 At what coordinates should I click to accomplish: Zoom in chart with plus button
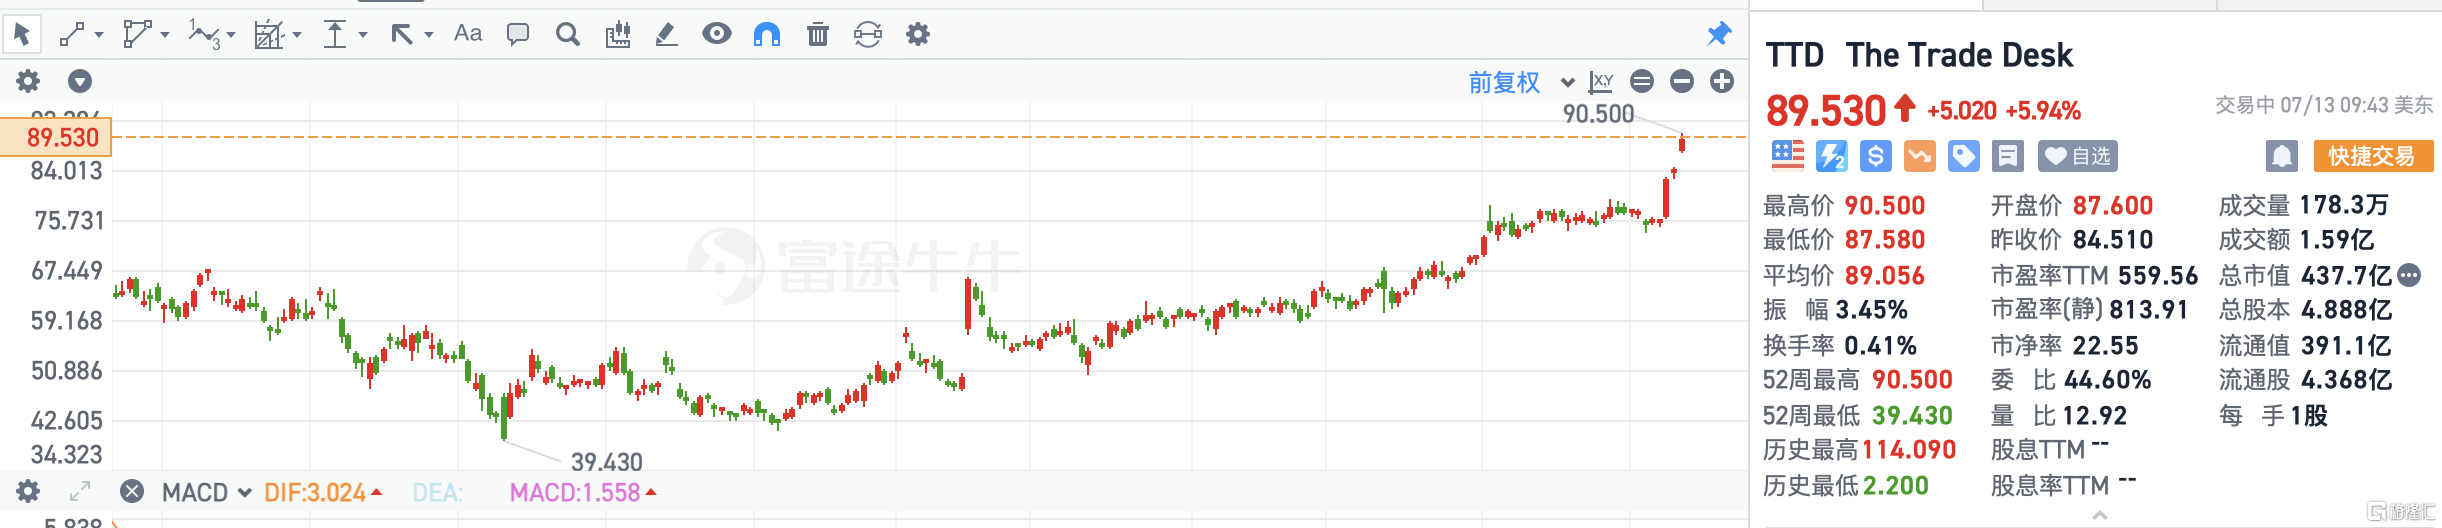[x=1722, y=81]
